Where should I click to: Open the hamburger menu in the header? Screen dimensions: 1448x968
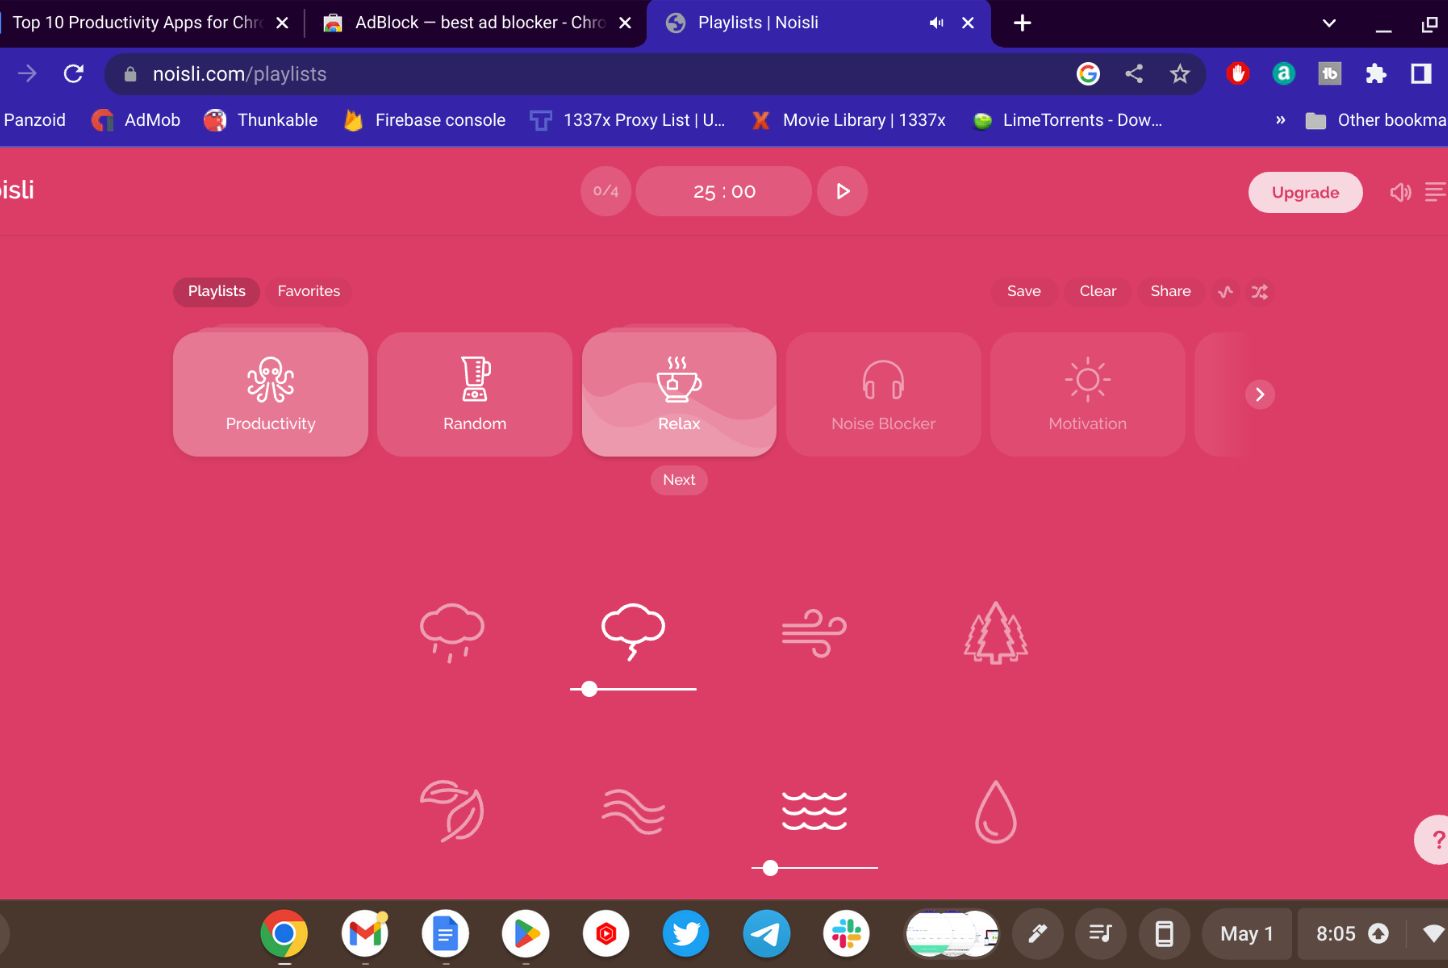1434,192
